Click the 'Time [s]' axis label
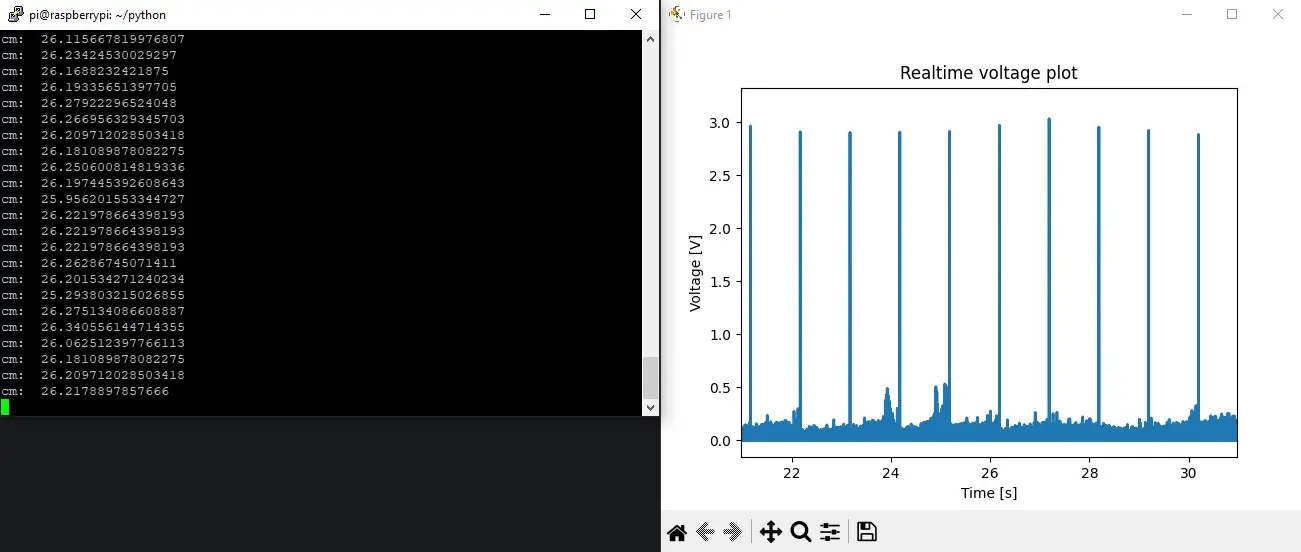This screenshot has width=1301, height=552. [x=989, y=492]
